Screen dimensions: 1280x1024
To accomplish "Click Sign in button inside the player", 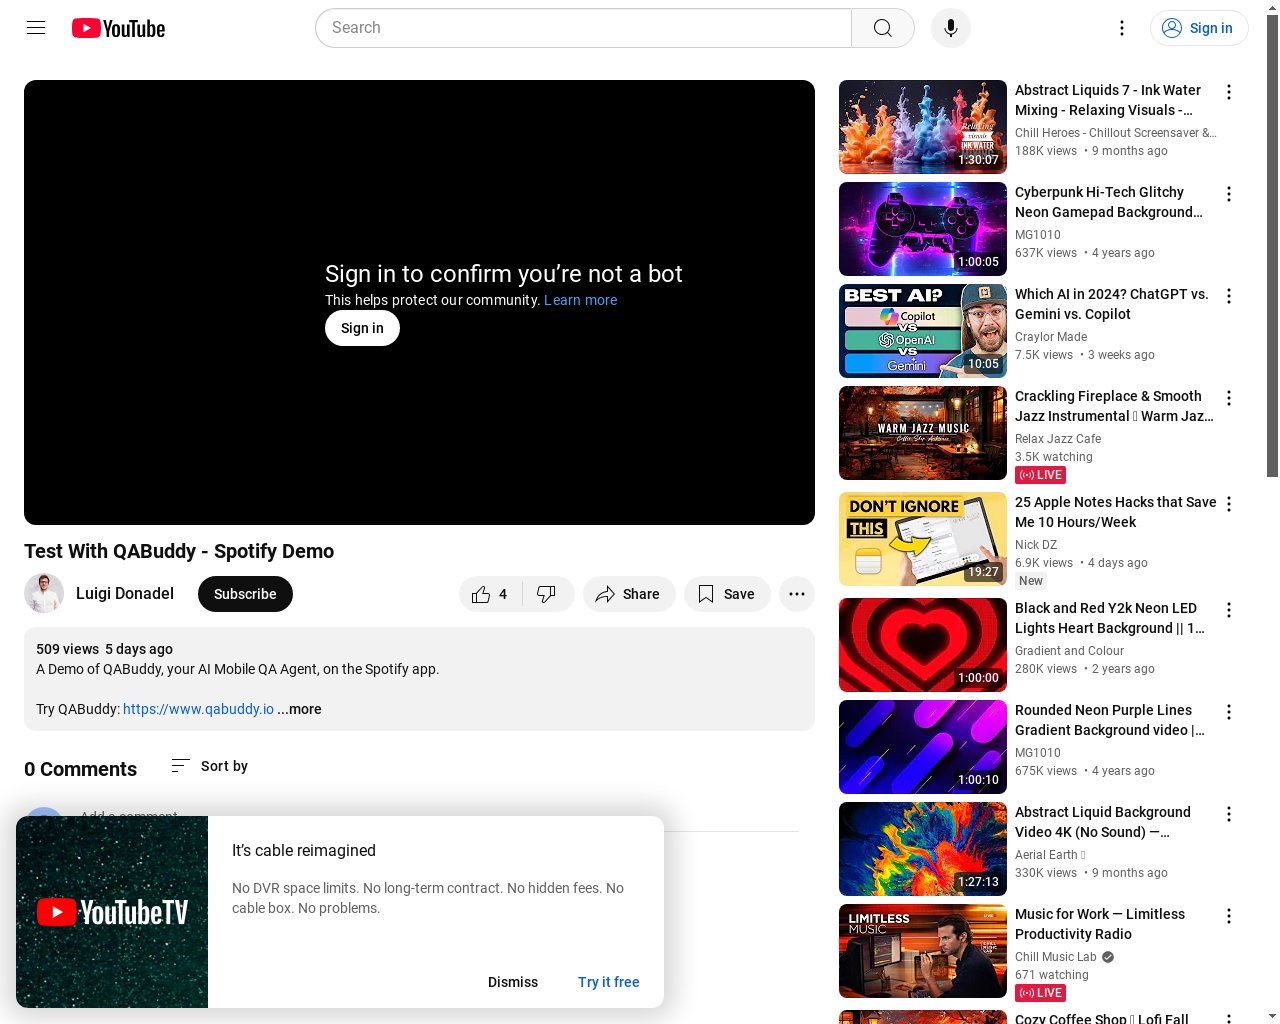I will pyautogui.click(x=362, y=328).
